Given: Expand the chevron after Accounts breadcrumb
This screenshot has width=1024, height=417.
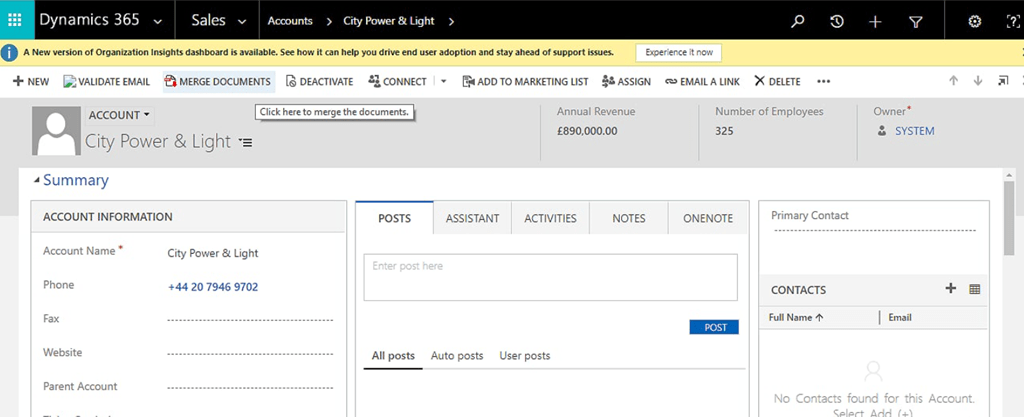Looking at the screenshot, I should click(x=328, y=21).
